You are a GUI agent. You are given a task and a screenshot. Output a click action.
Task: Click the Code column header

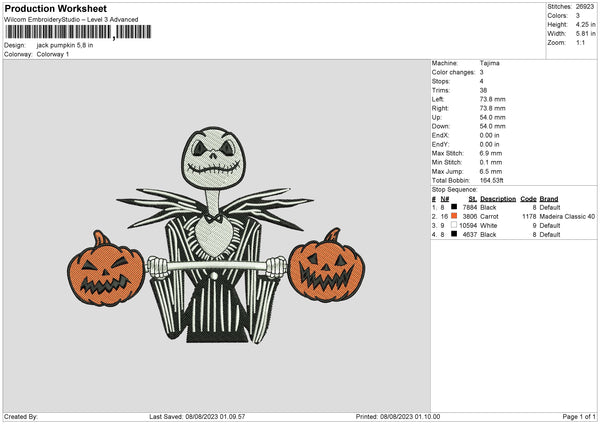click(x=528, y=199)
